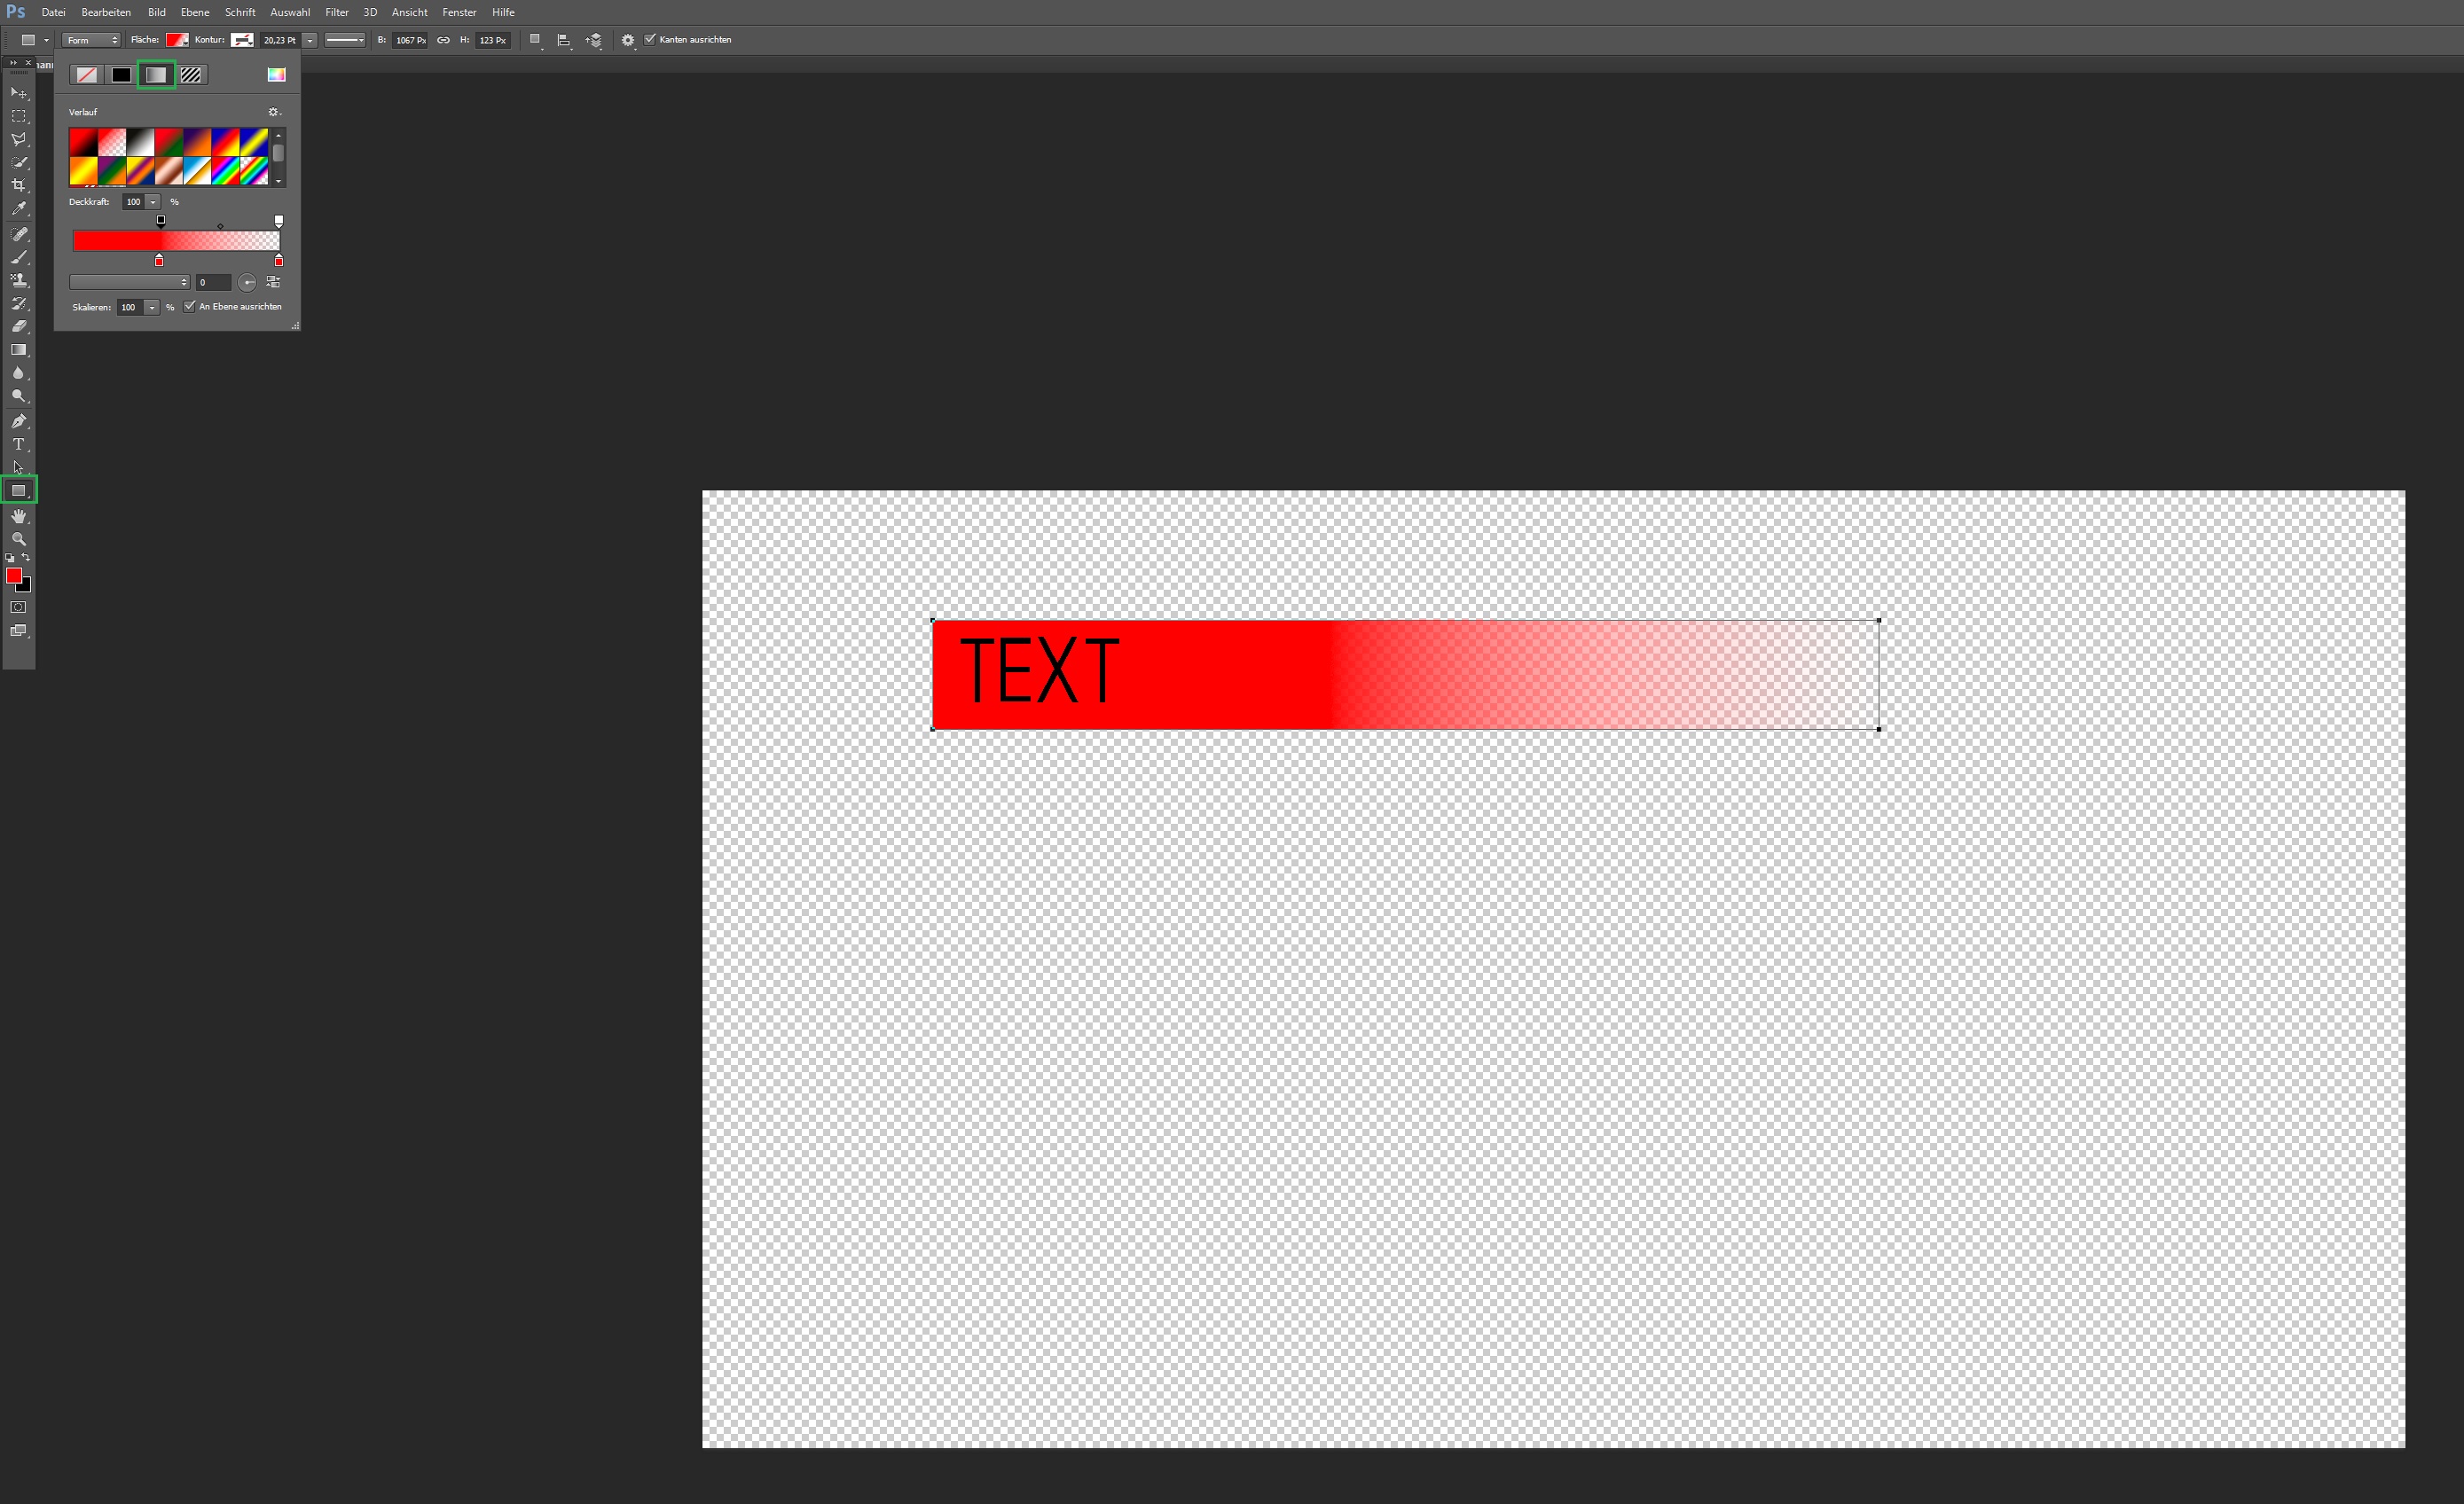Open the Form tool mode dropdown

(x=91, y=40)
